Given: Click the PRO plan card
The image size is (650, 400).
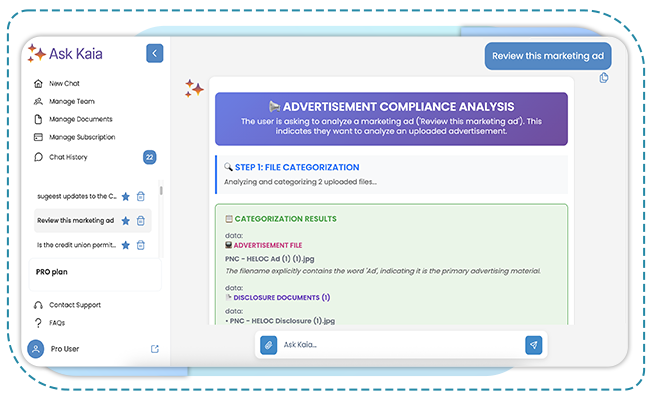Looking at the screenshot, I should tap(95, 274).
